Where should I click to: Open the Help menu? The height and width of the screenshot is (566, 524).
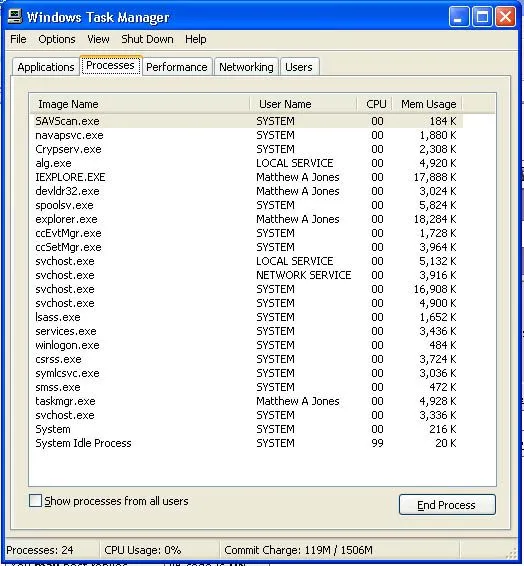(196, 39)
